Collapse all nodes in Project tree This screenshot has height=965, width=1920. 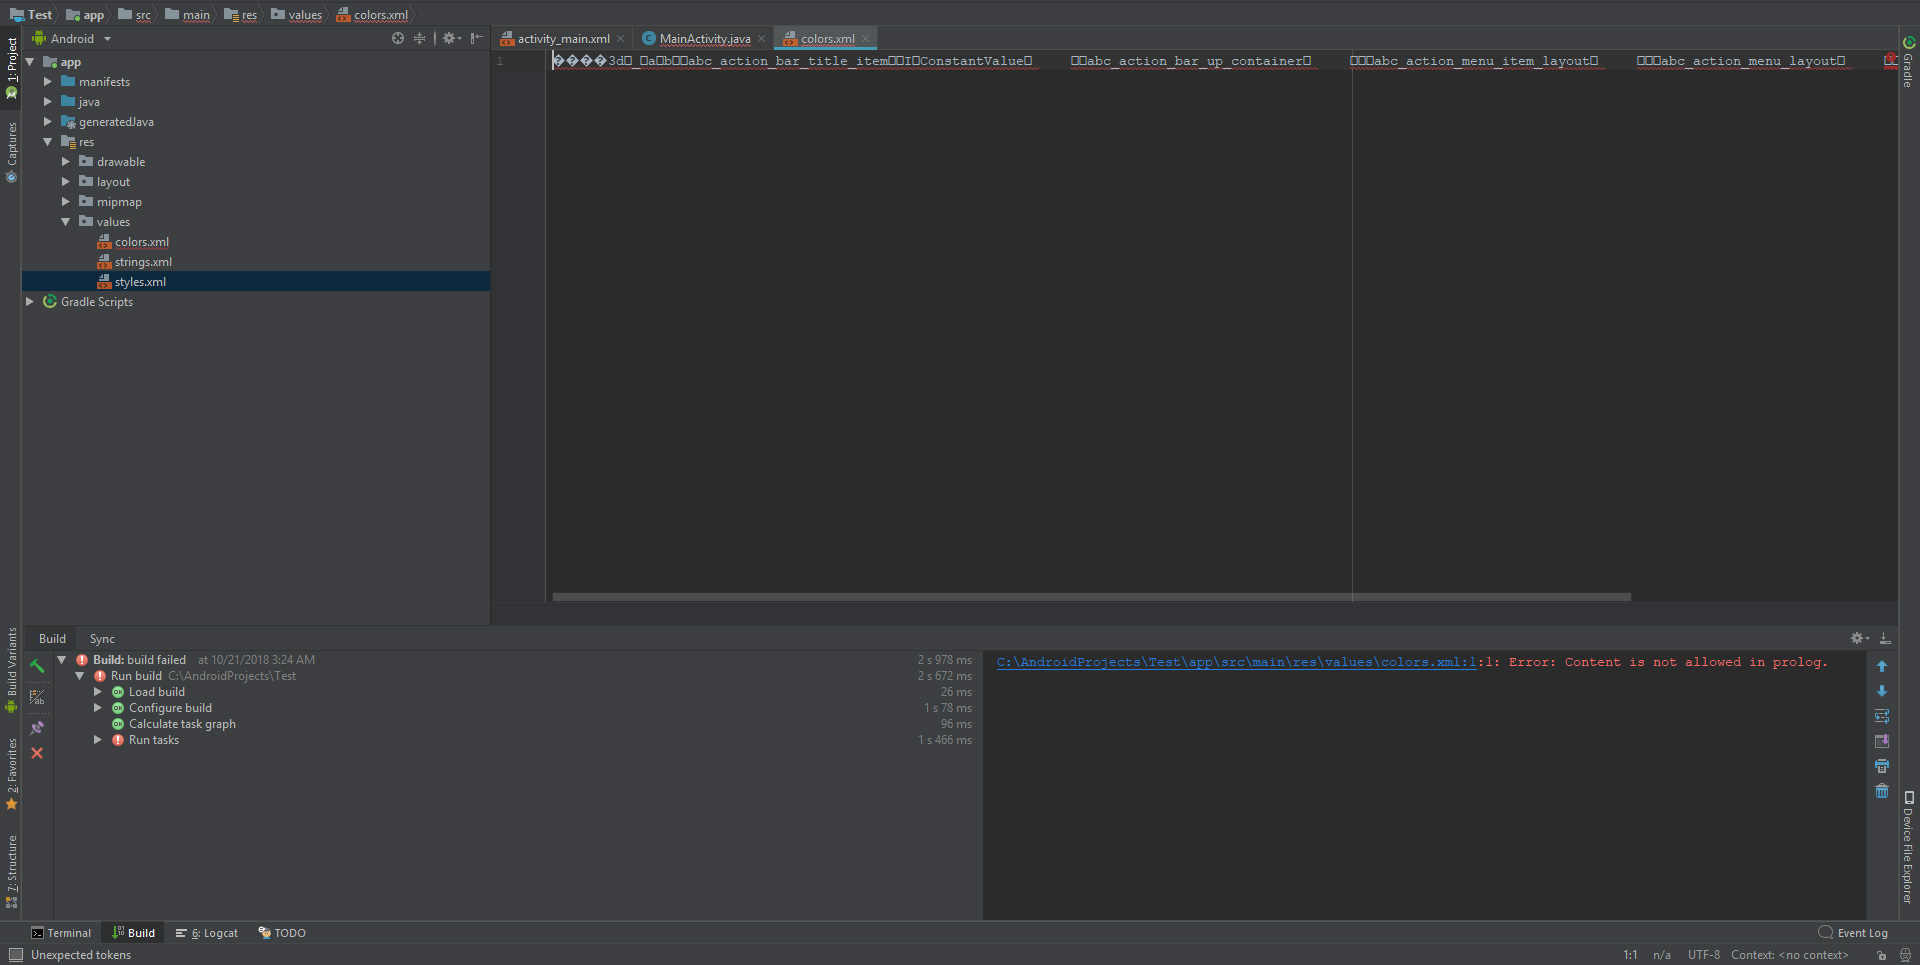tap(420, 38)
